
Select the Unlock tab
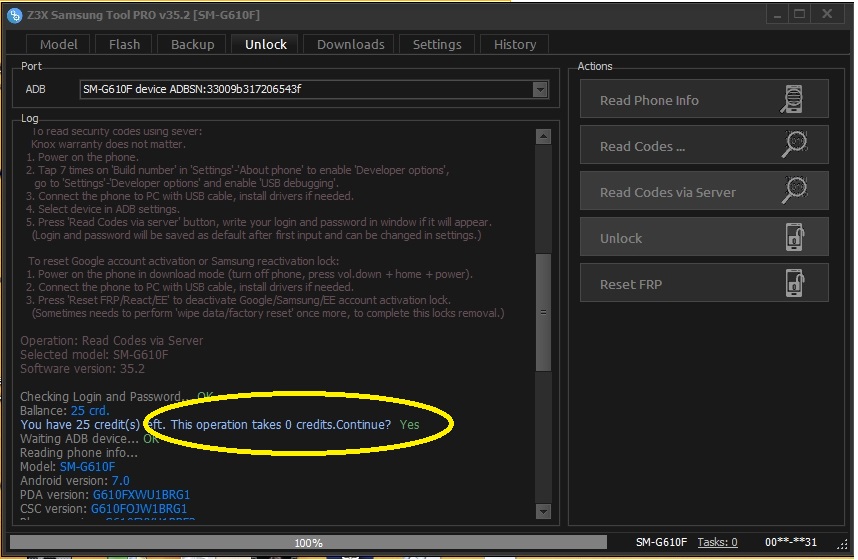pos(265,44)
